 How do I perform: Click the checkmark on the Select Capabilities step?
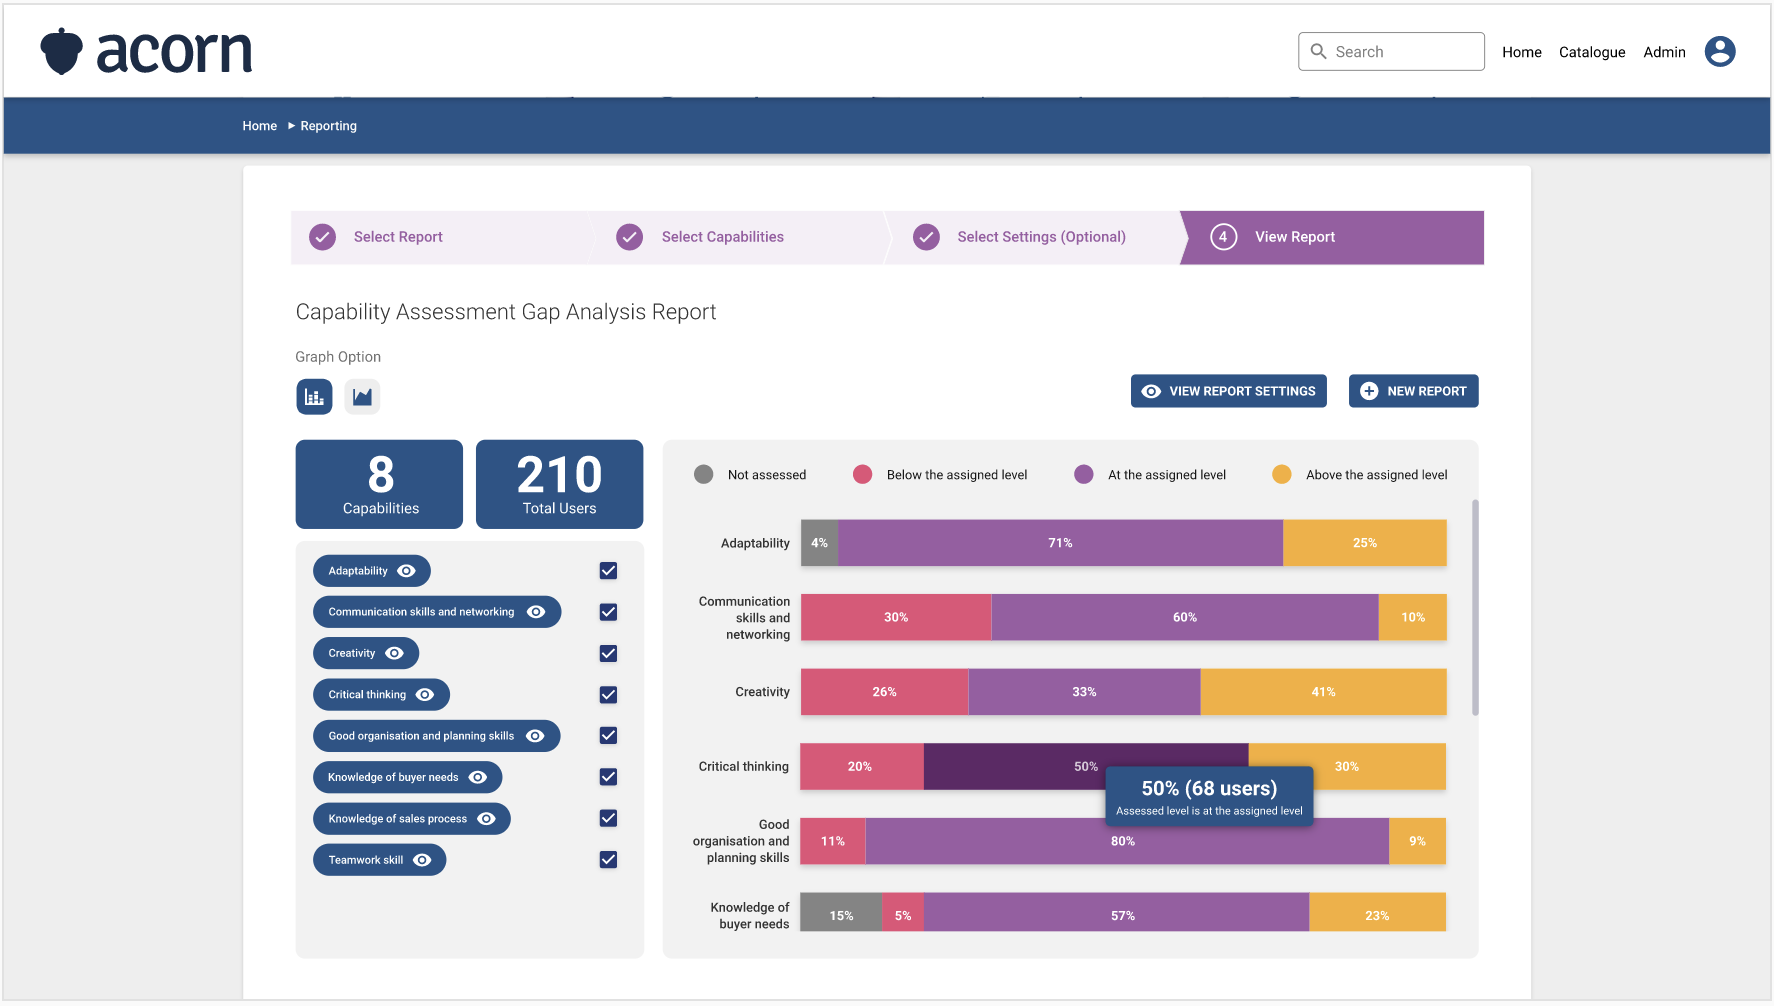coord(629,237)
